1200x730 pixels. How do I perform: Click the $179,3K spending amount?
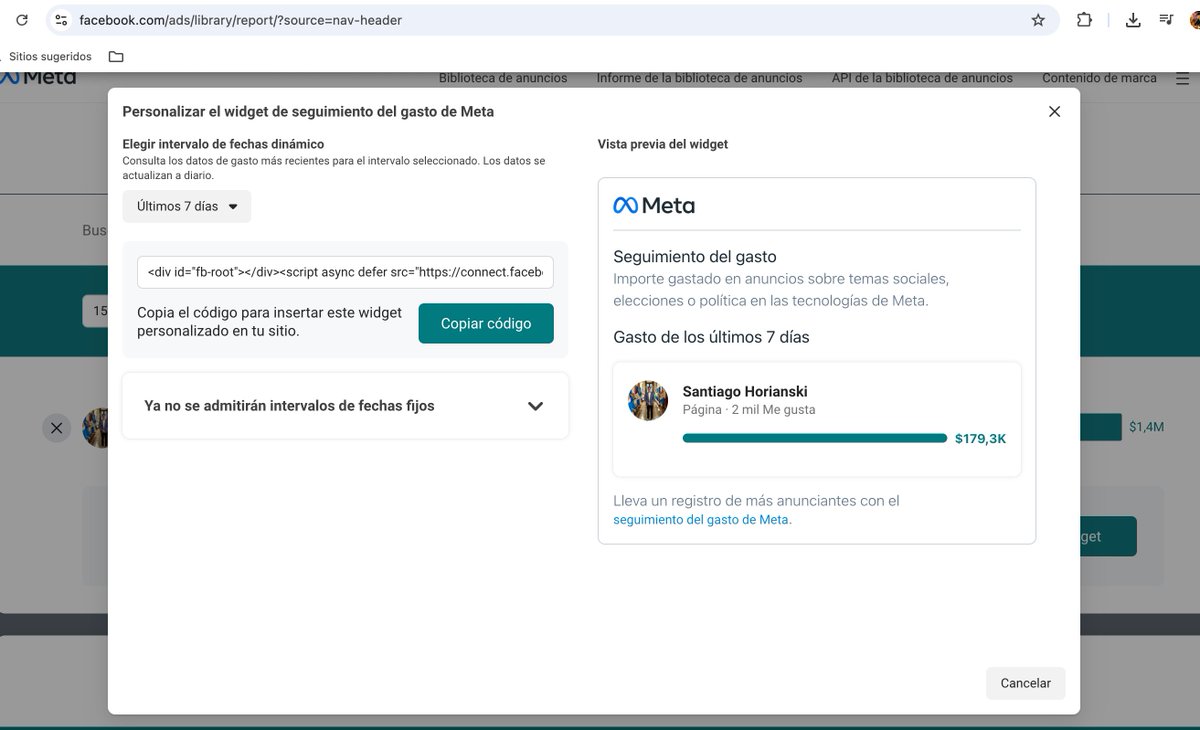coord(981,438)
